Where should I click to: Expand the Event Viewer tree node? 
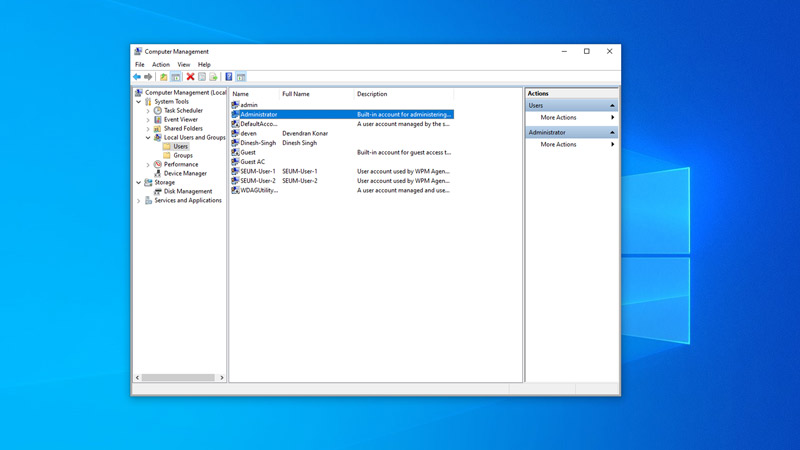coord(148,120)
